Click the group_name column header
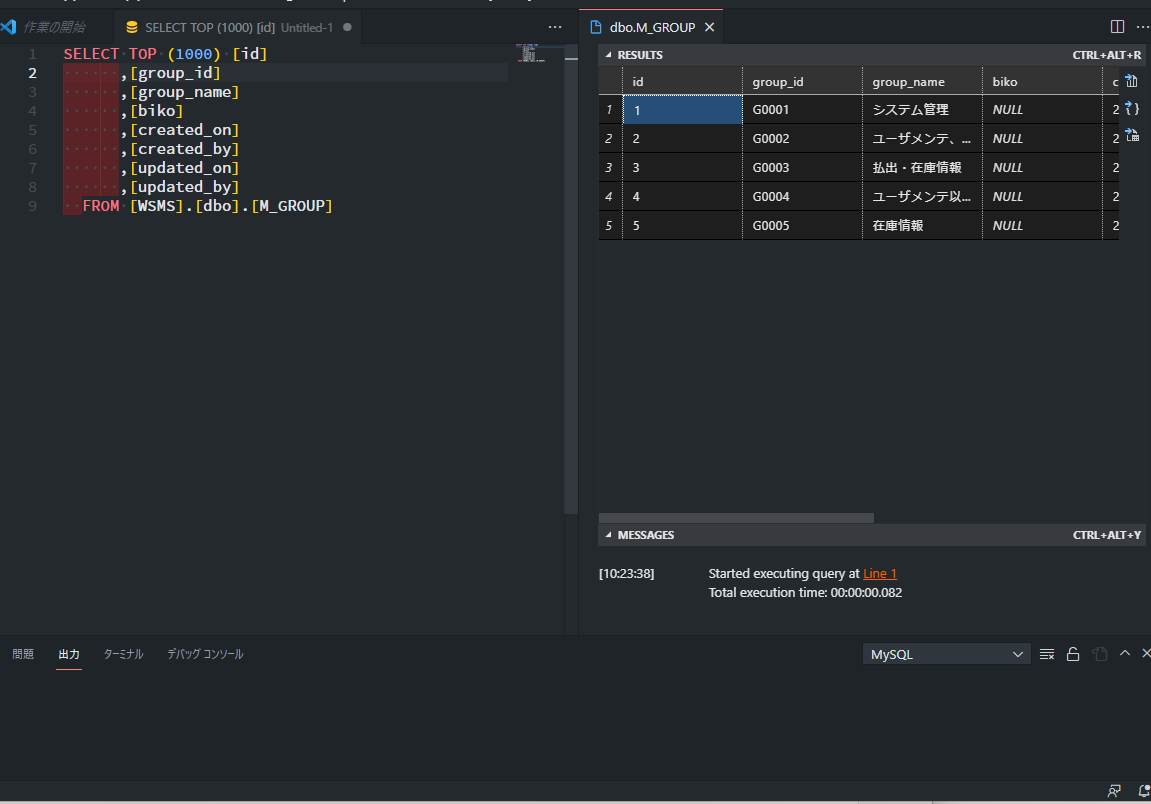 click(x=922, y=82)
